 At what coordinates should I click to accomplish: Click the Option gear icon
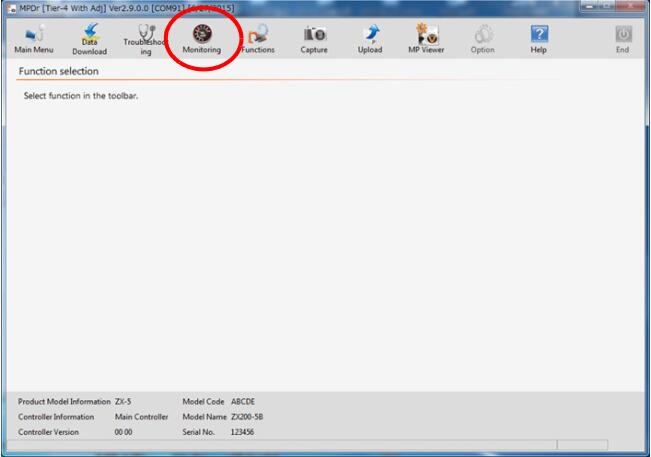click(x=482, y=38)
